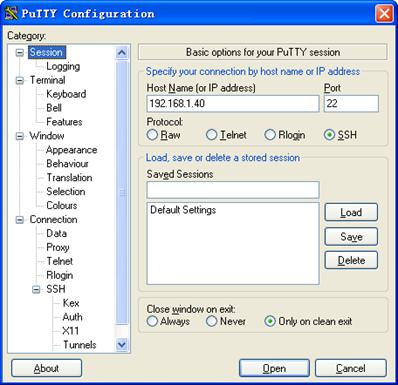This screenshot has width=398, height=385.
Task: Open the Tunnels settings page
Action: tap(79, 345)
